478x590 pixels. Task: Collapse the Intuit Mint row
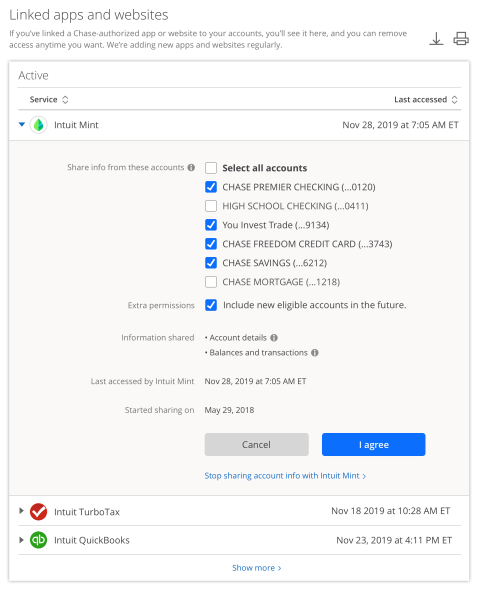[x=22, y=124]
